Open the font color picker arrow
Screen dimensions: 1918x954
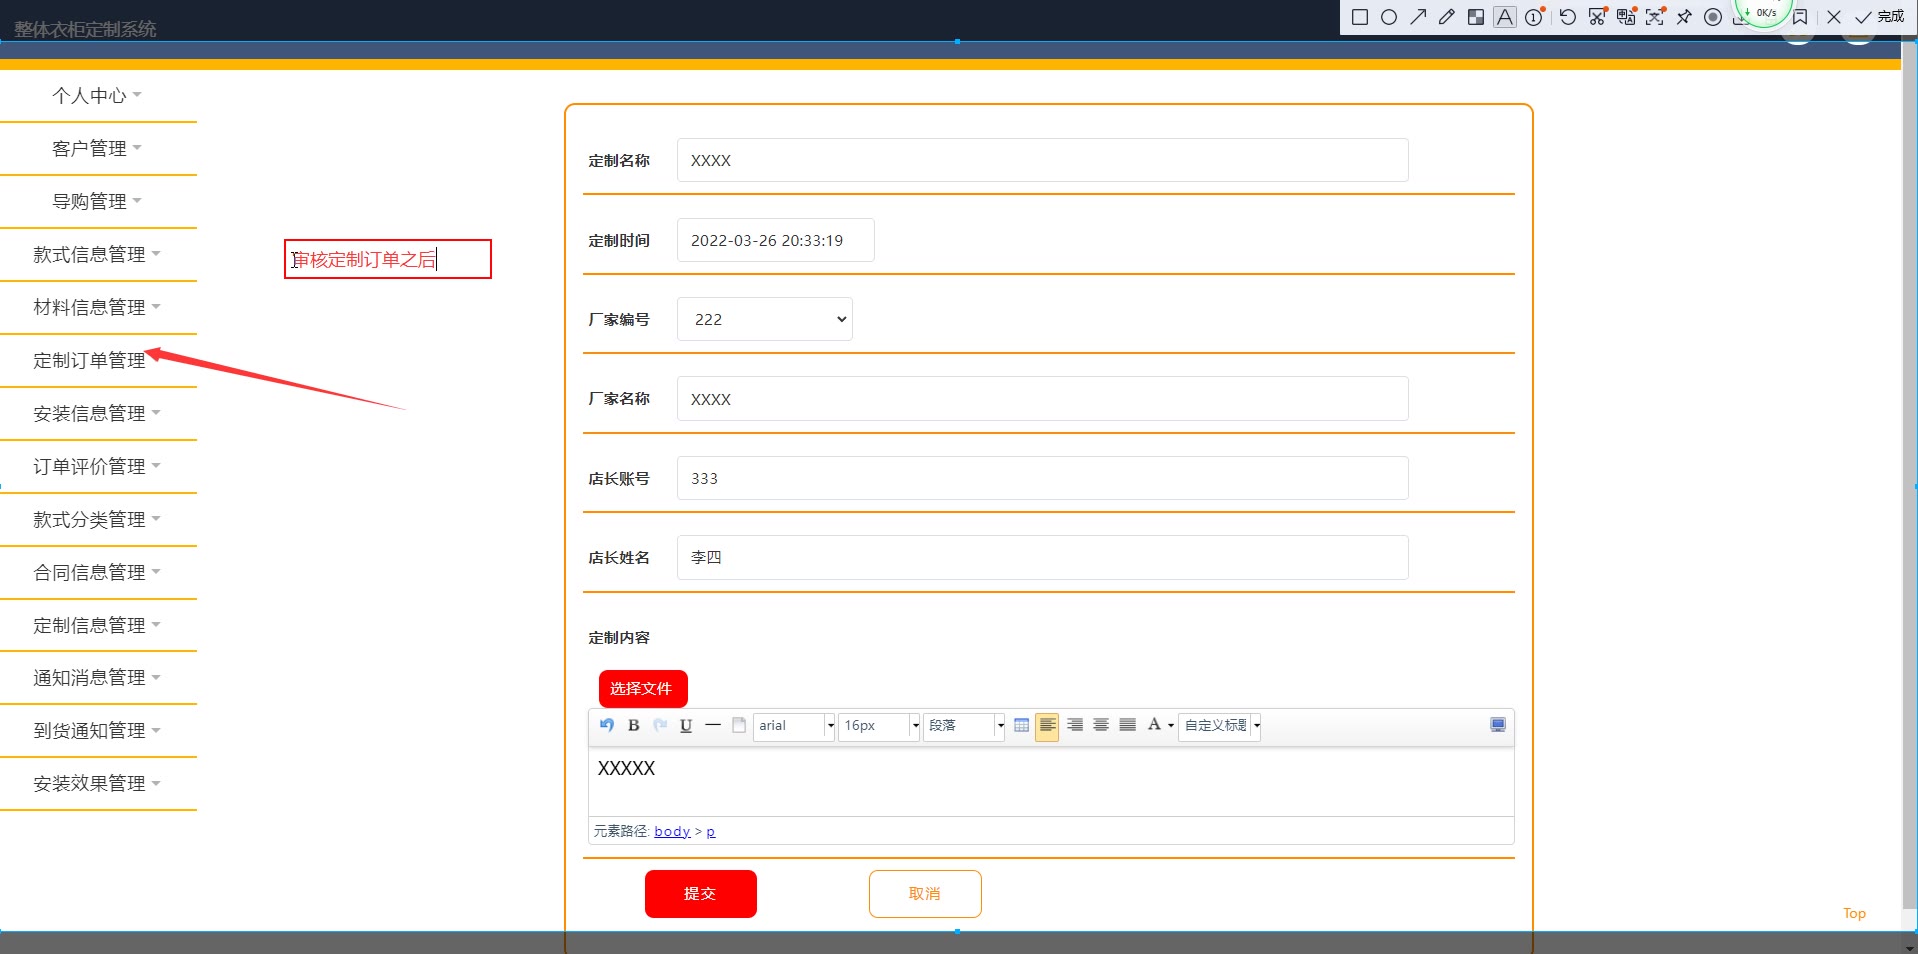click(x=1170, y=726)
